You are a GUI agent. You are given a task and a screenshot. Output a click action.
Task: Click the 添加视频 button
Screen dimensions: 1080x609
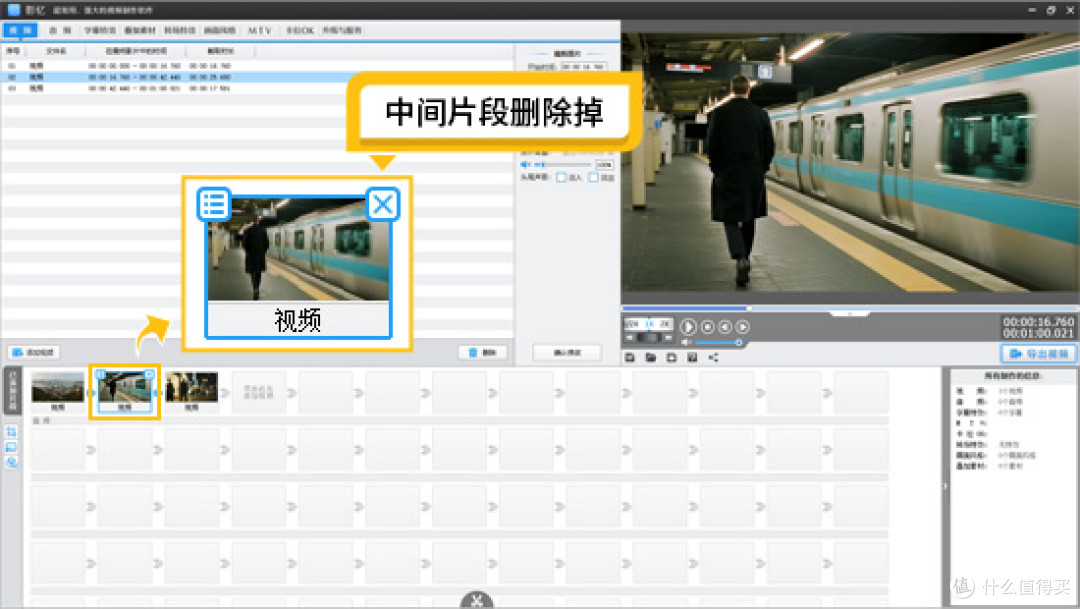point(34,352)
